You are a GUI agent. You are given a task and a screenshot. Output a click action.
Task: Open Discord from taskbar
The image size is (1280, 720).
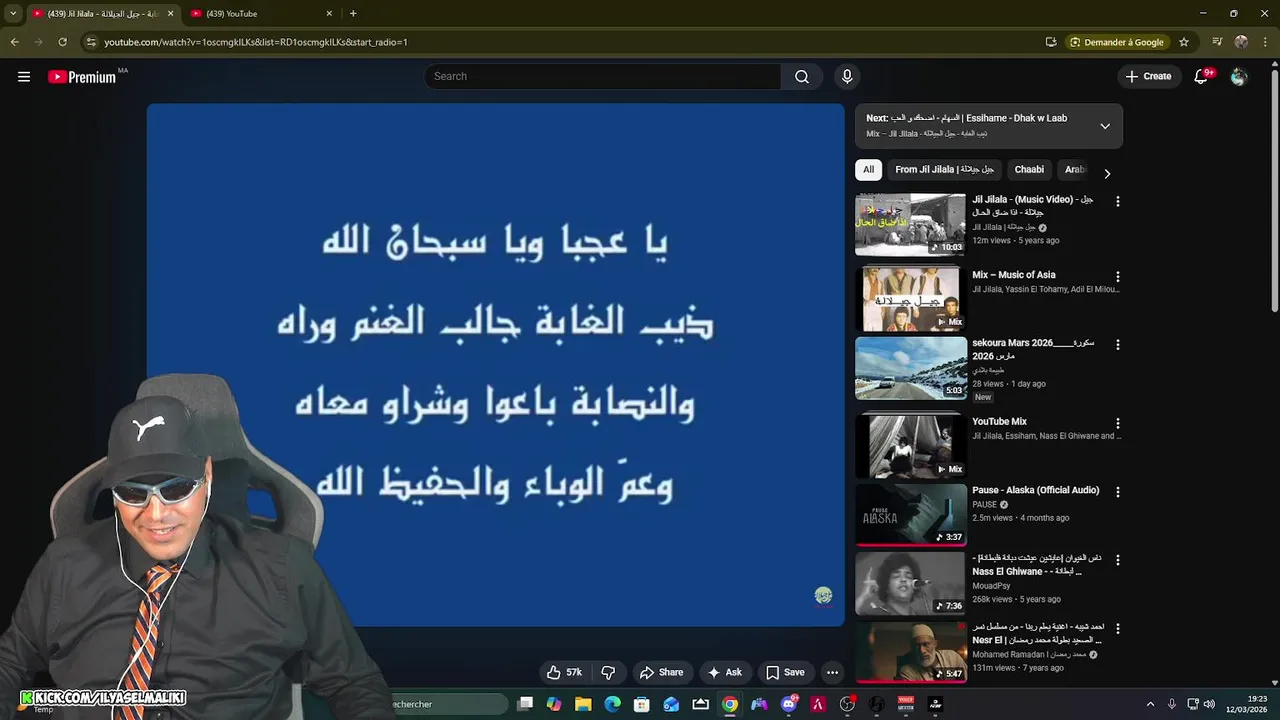789,704
